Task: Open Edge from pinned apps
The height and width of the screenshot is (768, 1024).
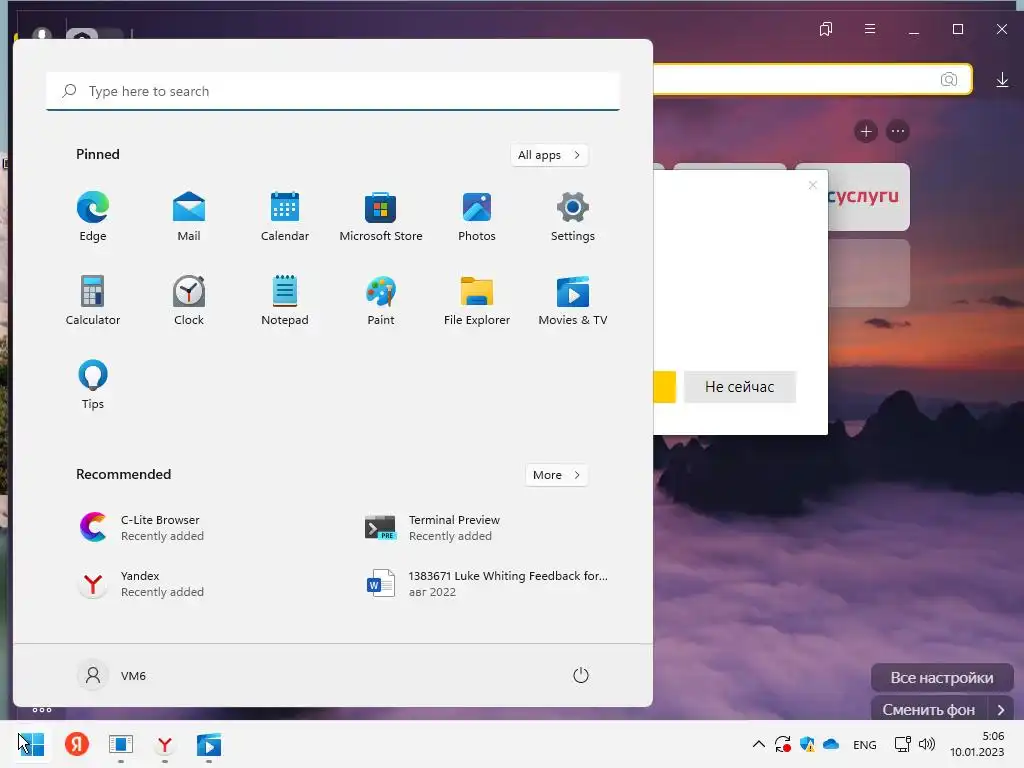Action: pos(93,217)
